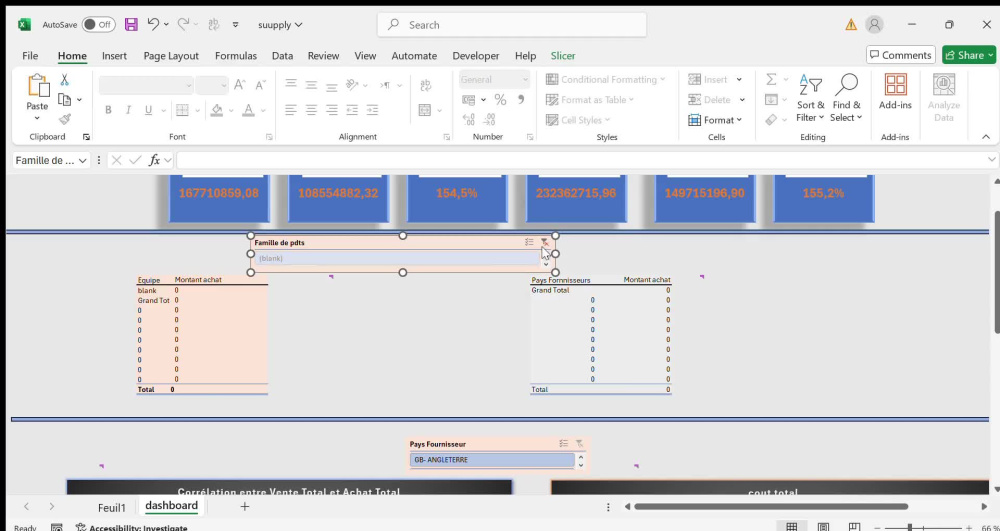Toggle Underline formatting
This screenshot has height=531, width=1000.
(148, 110)
